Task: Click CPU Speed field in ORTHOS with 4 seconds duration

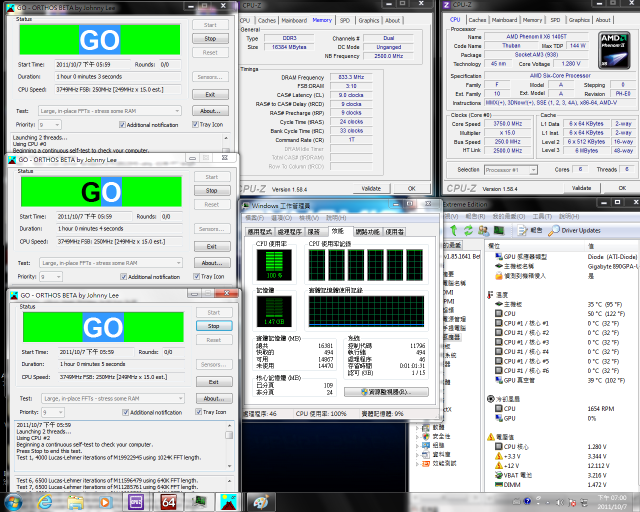Action: (120, 242)
